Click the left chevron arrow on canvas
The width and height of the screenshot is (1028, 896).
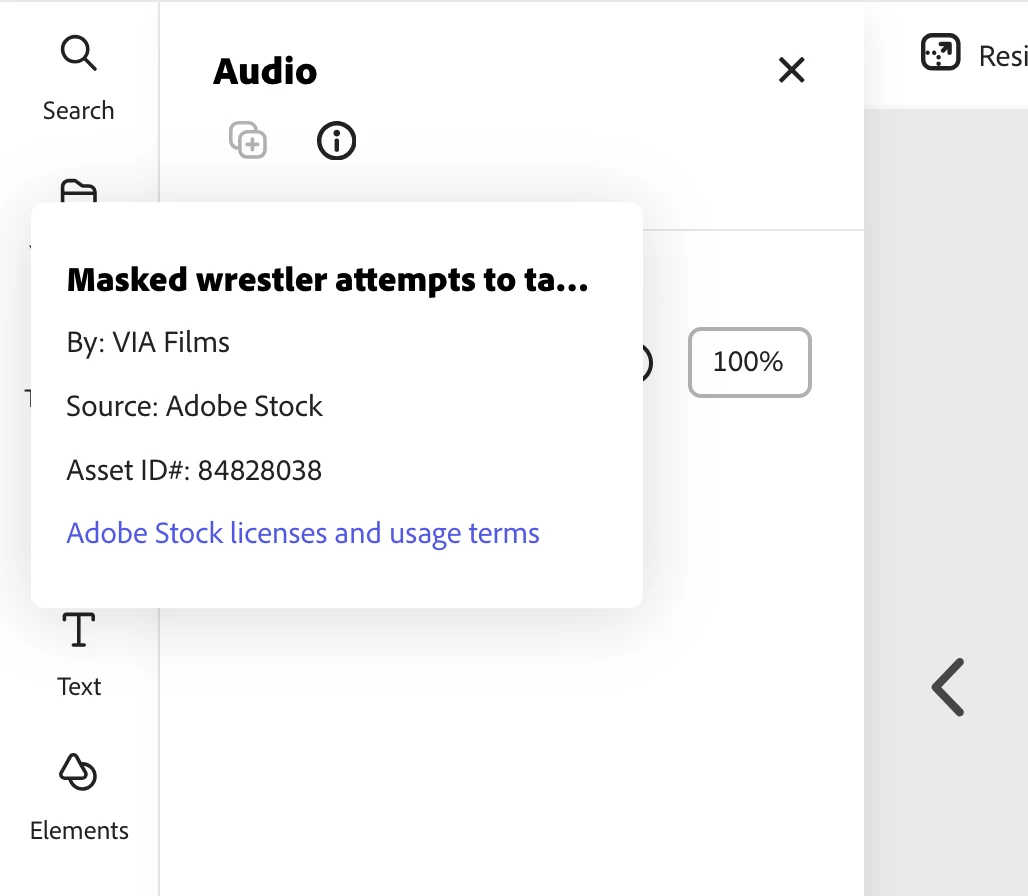(948, 687)
